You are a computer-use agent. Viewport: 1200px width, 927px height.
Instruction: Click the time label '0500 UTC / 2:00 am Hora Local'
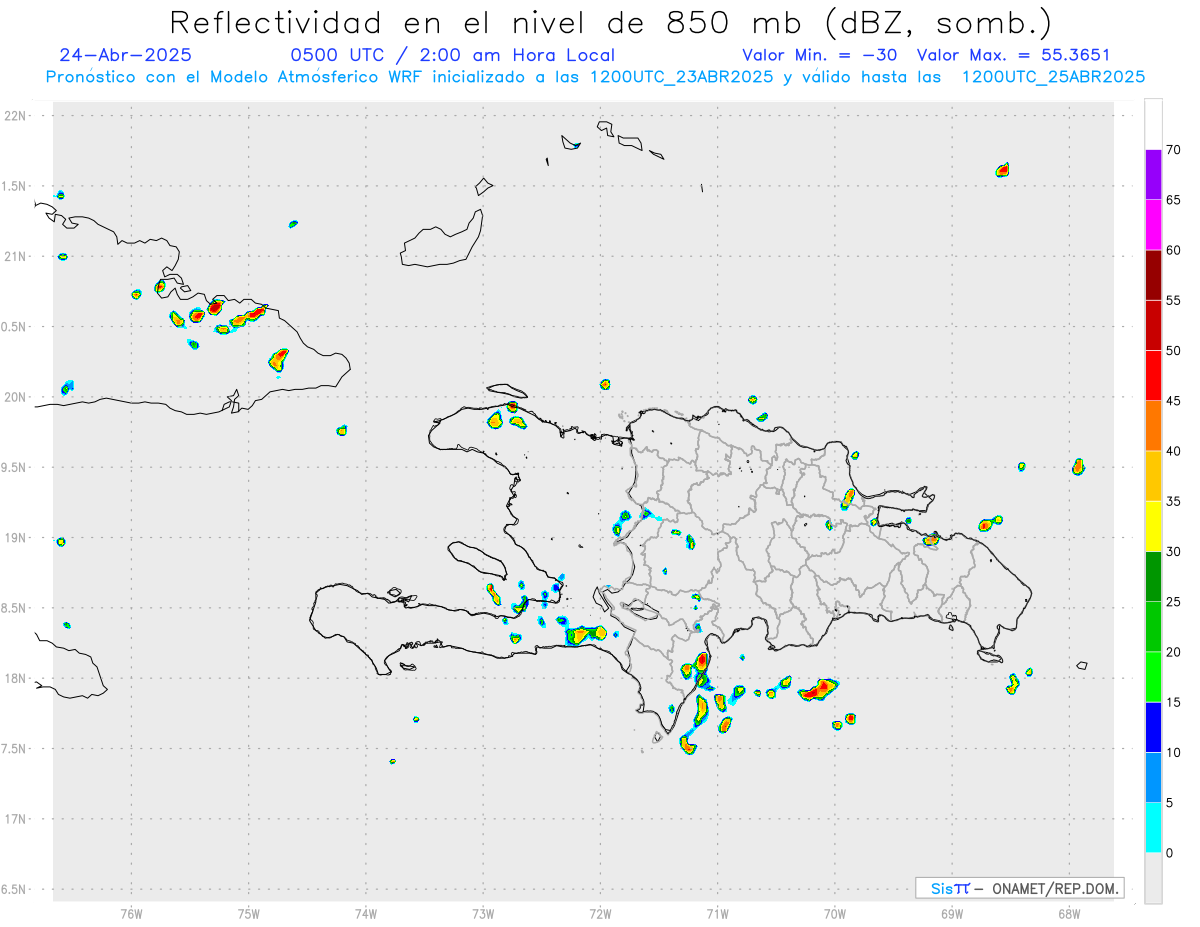(x=452, y=55)
